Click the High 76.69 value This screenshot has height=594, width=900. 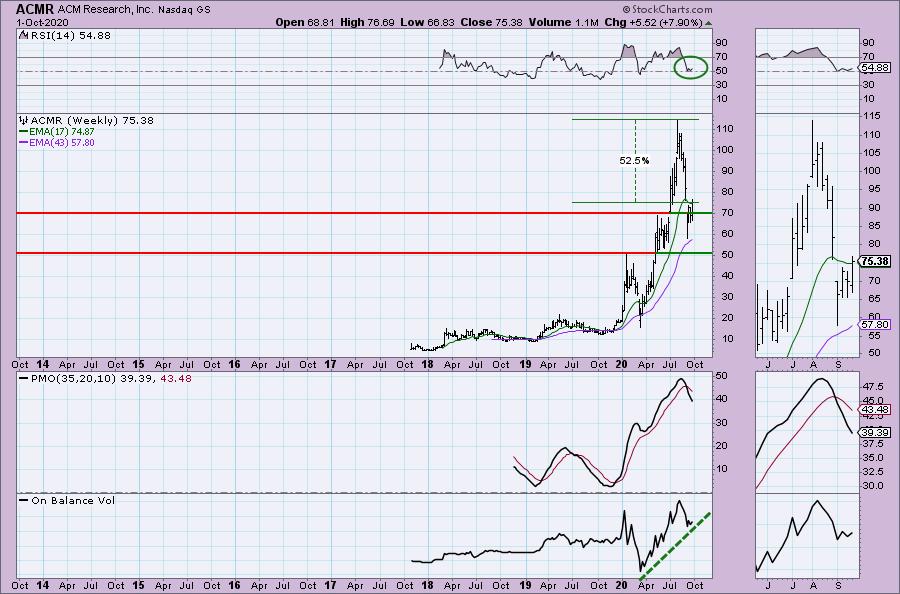[367, 22]
